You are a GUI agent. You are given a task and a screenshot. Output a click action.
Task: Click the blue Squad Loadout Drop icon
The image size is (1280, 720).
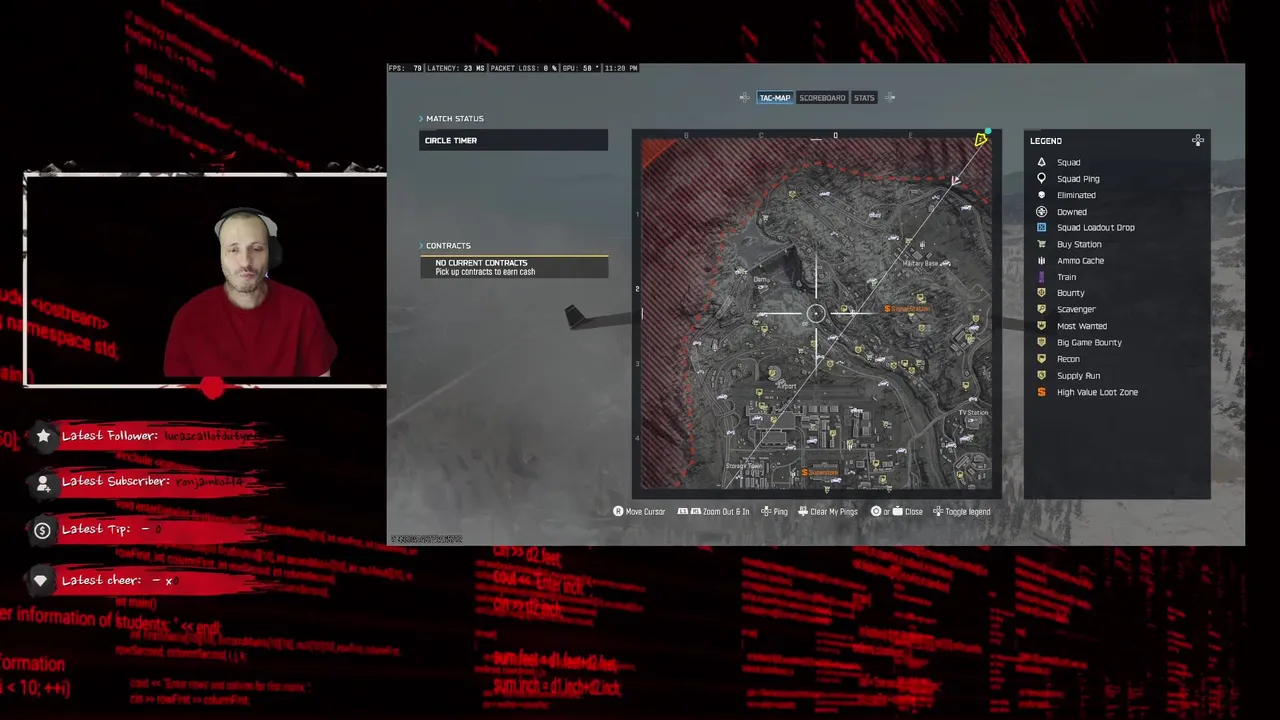[x=1041, y=227]
